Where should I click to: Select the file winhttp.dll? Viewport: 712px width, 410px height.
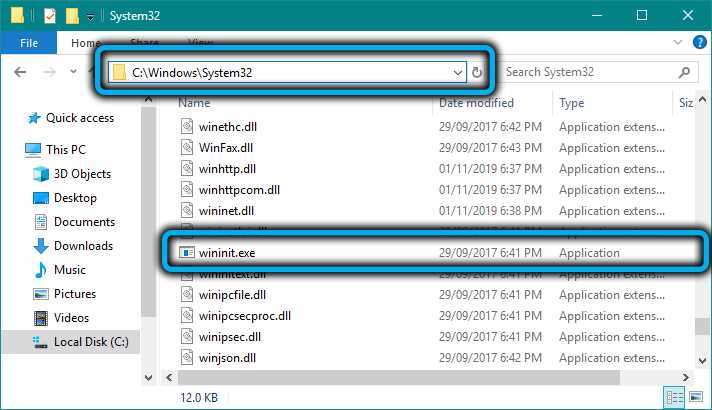point(227,169)
